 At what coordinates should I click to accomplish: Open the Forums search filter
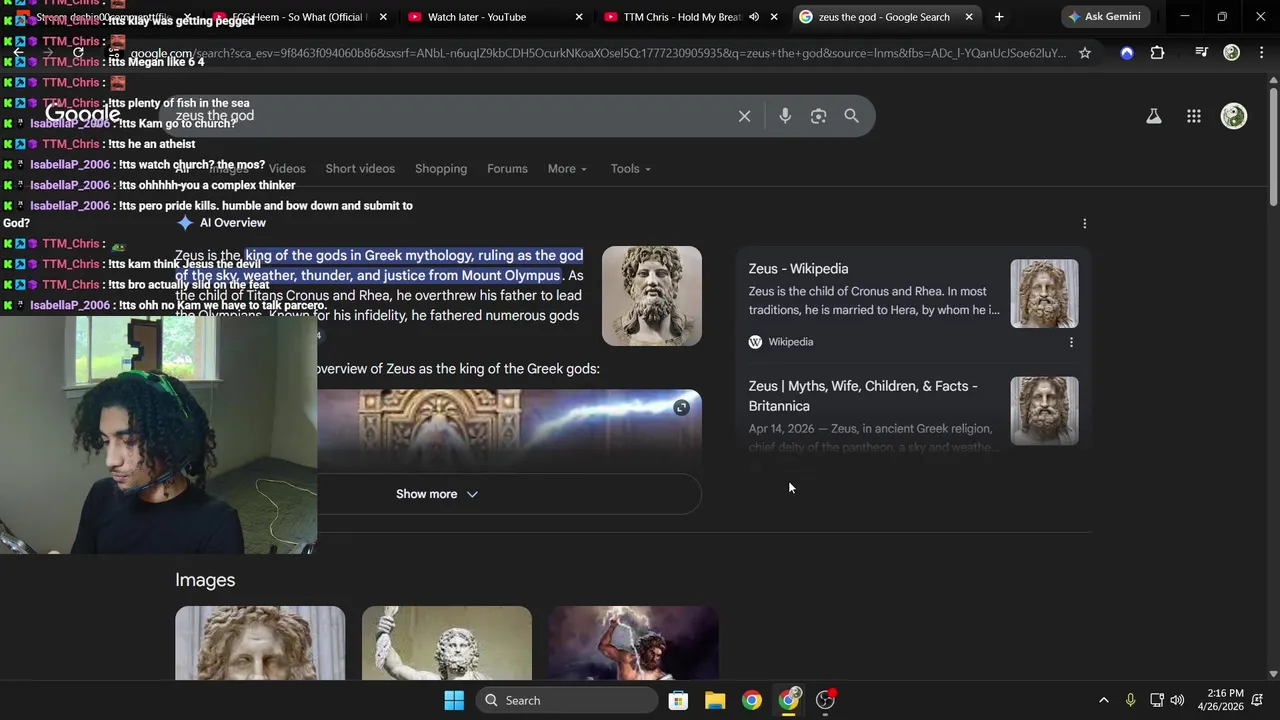pyautogui.click(x=507, y=169)
